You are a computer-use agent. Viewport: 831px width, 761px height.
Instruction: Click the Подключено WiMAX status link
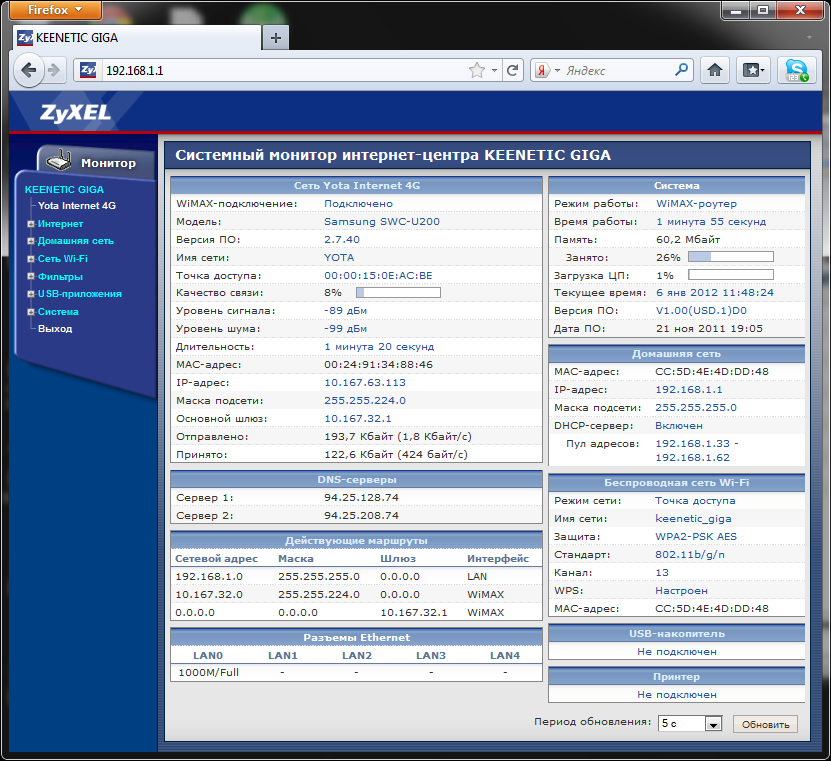tap(358, 203)
